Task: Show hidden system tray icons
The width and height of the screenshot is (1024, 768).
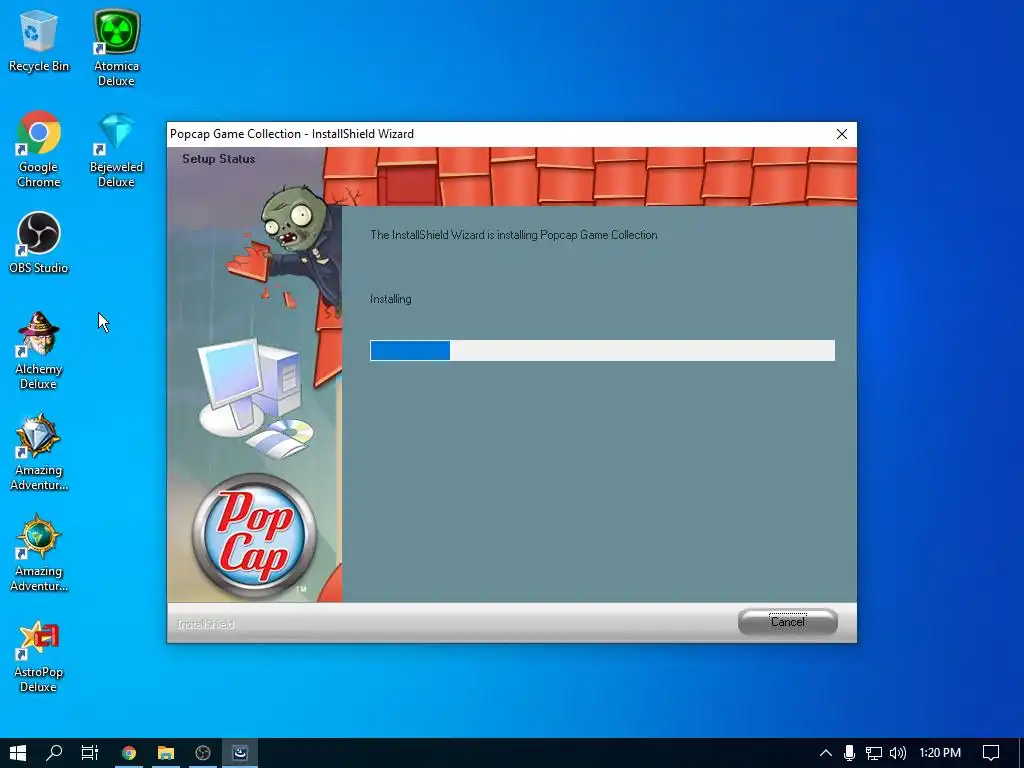Action: 825,753
